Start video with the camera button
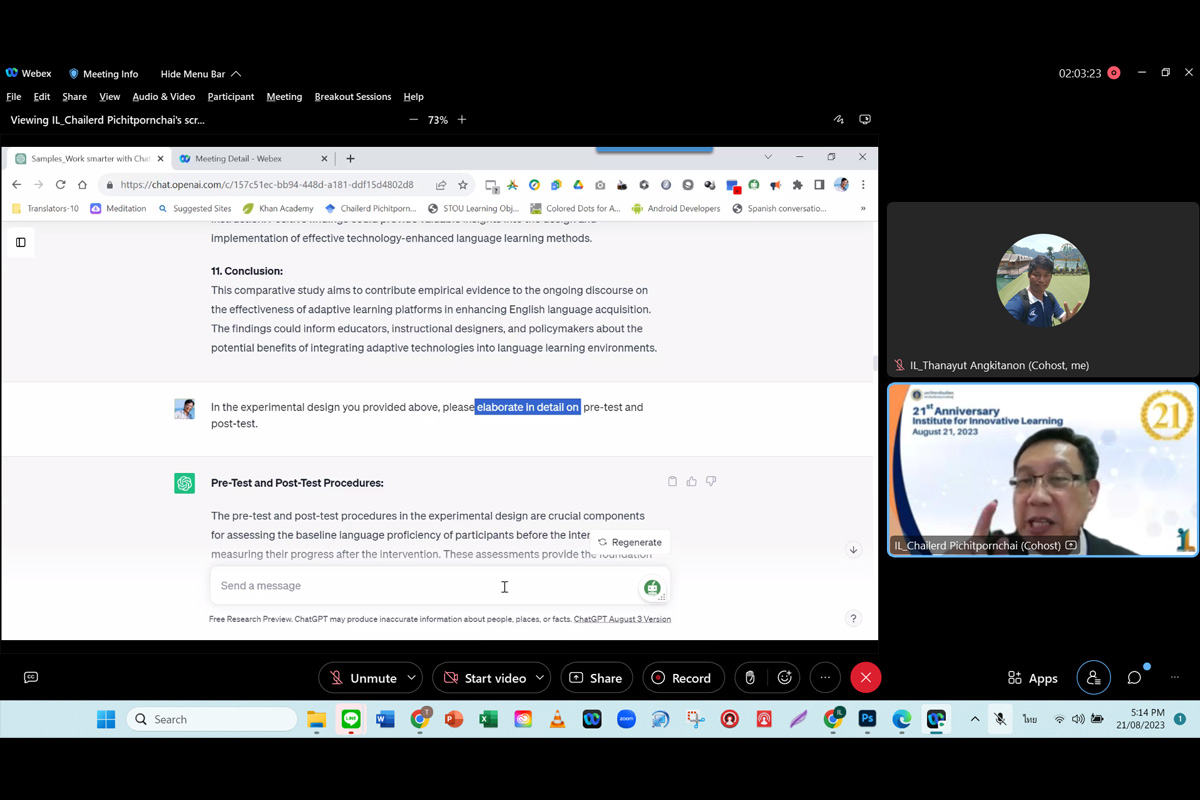 click(485, 678)
